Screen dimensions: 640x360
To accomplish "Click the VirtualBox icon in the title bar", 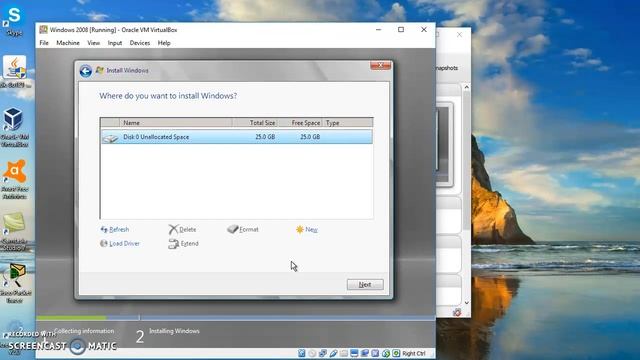I will (43, 29).
